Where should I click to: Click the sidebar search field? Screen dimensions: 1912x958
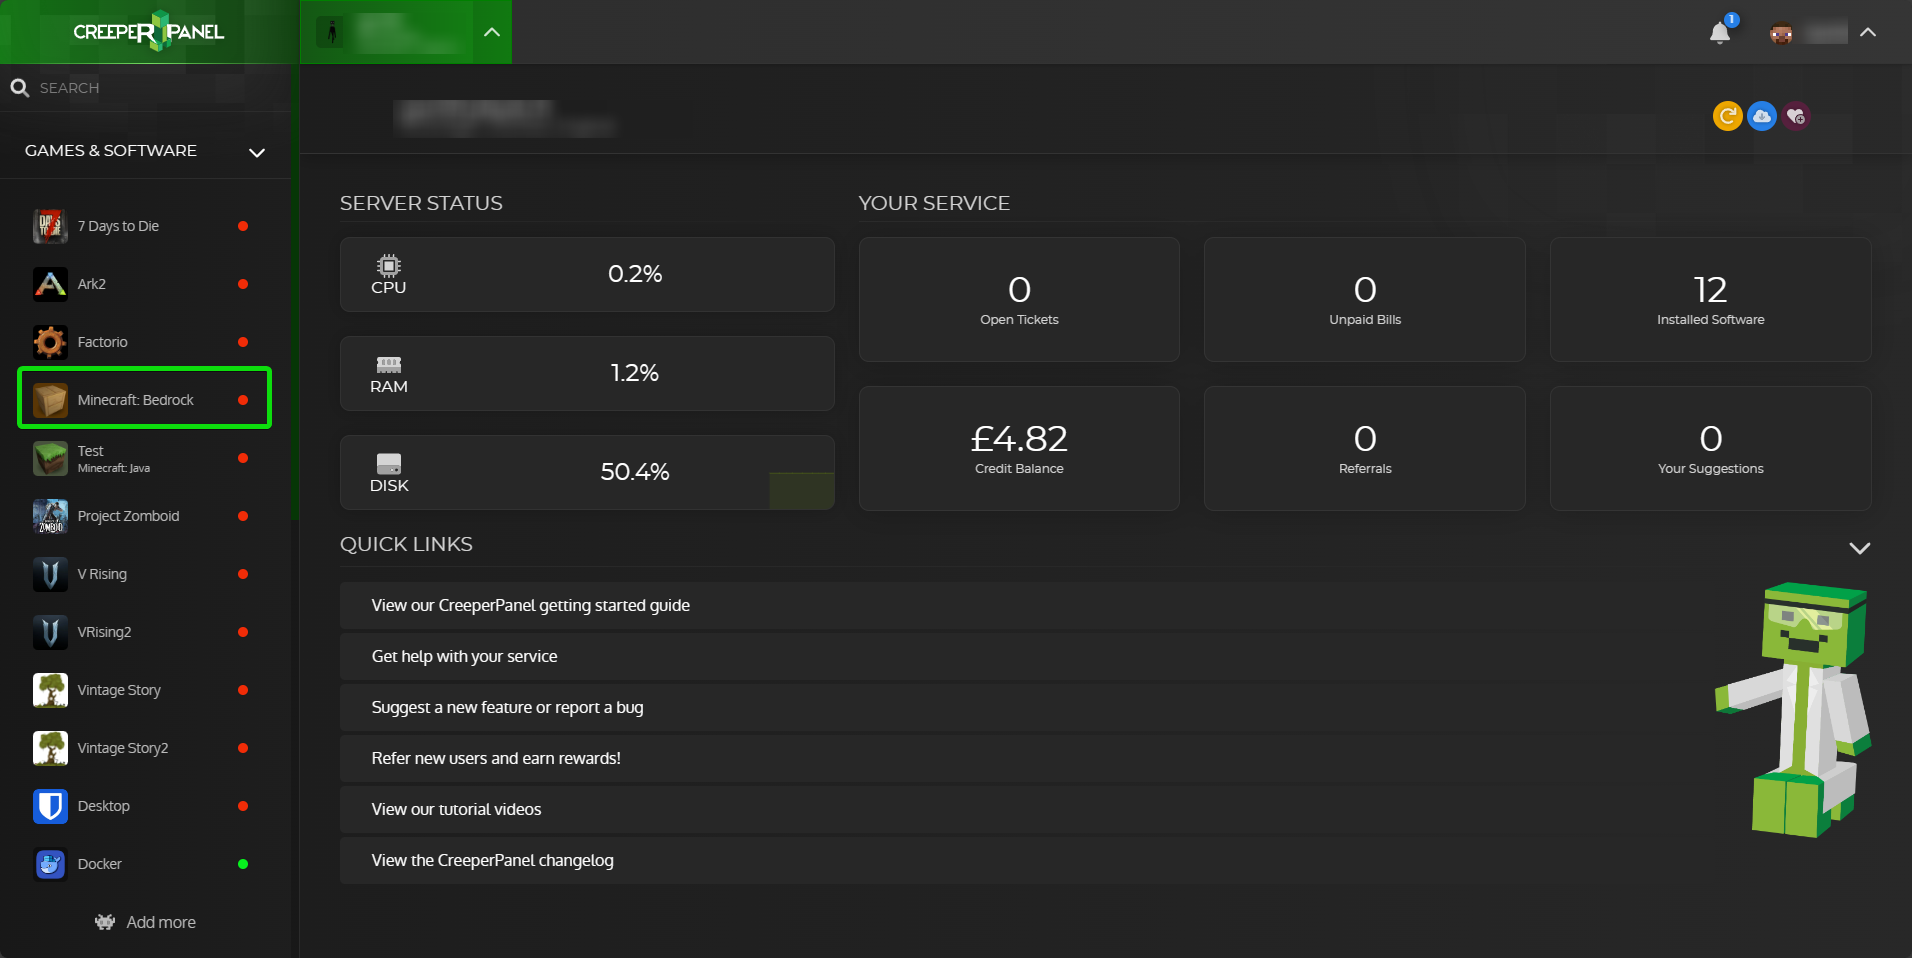click(x=145, y=88)
